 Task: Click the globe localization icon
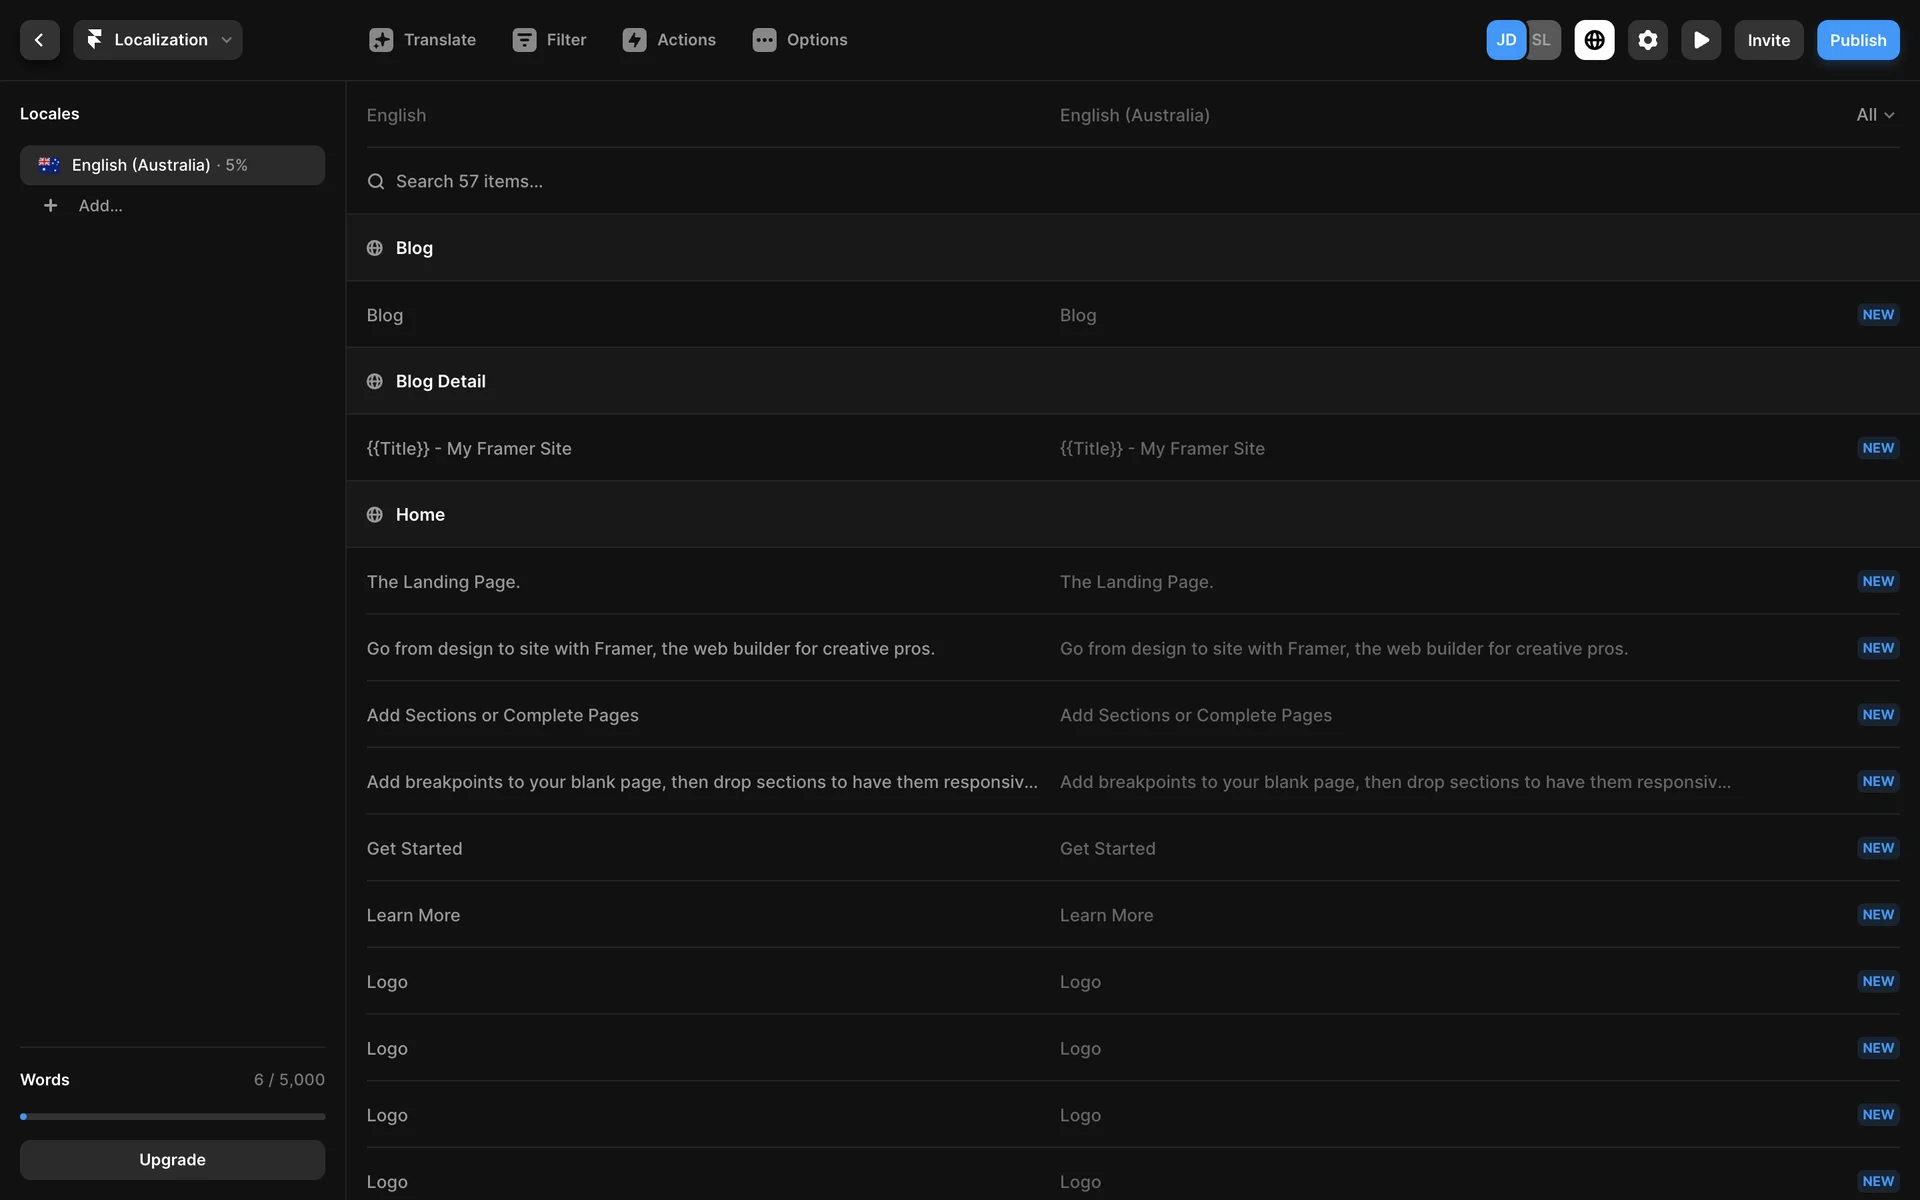pyautogui.click(x=1594, y=40)
